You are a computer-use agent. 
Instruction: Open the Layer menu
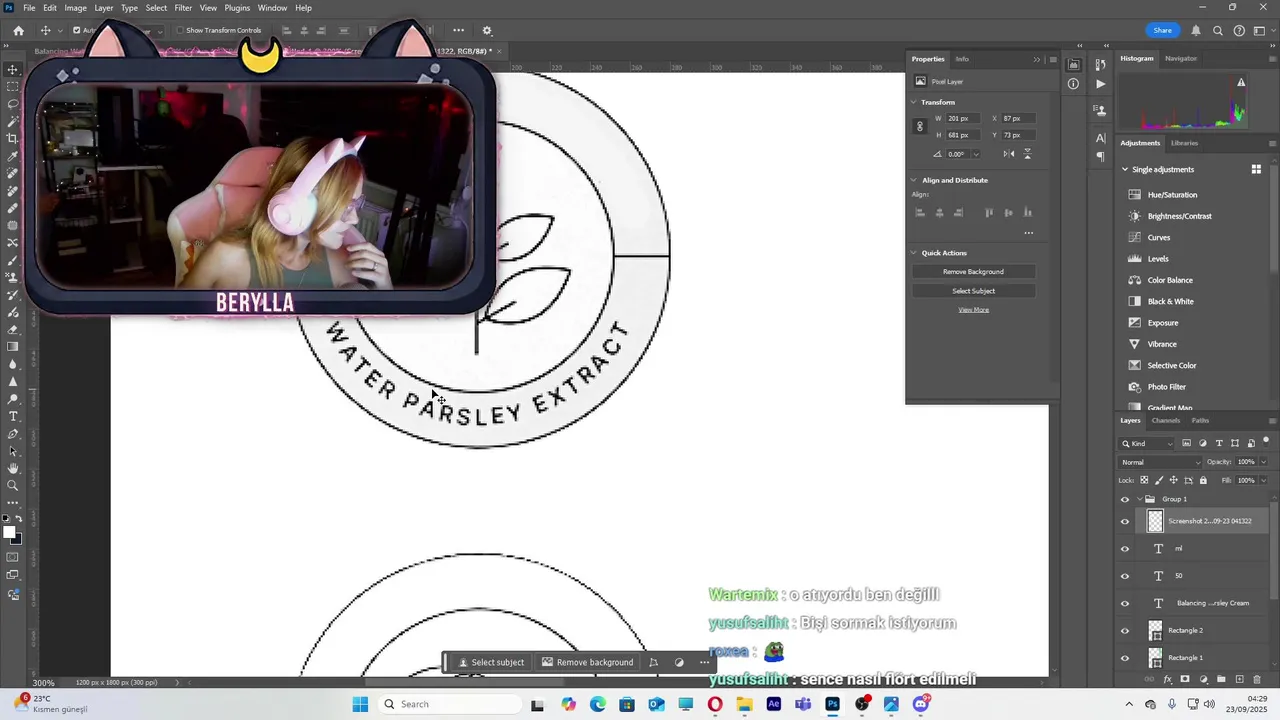click(104, 8)
